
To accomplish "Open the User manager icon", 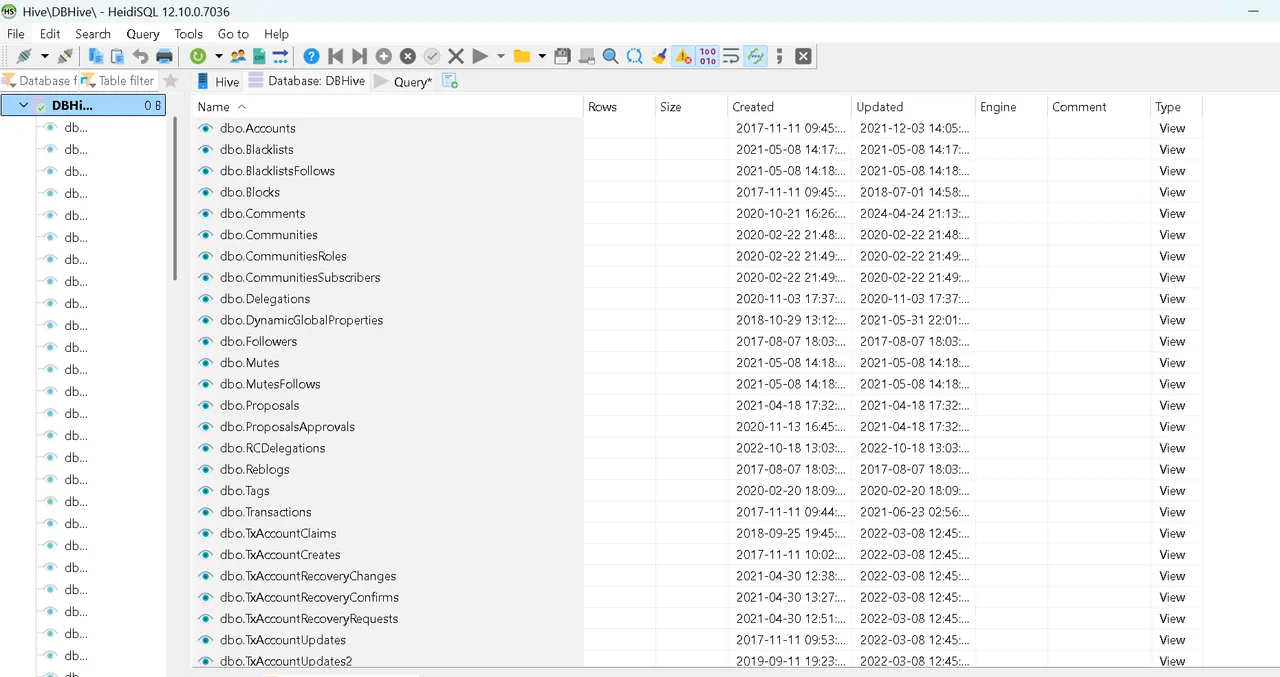I will (x=238, y=56).
